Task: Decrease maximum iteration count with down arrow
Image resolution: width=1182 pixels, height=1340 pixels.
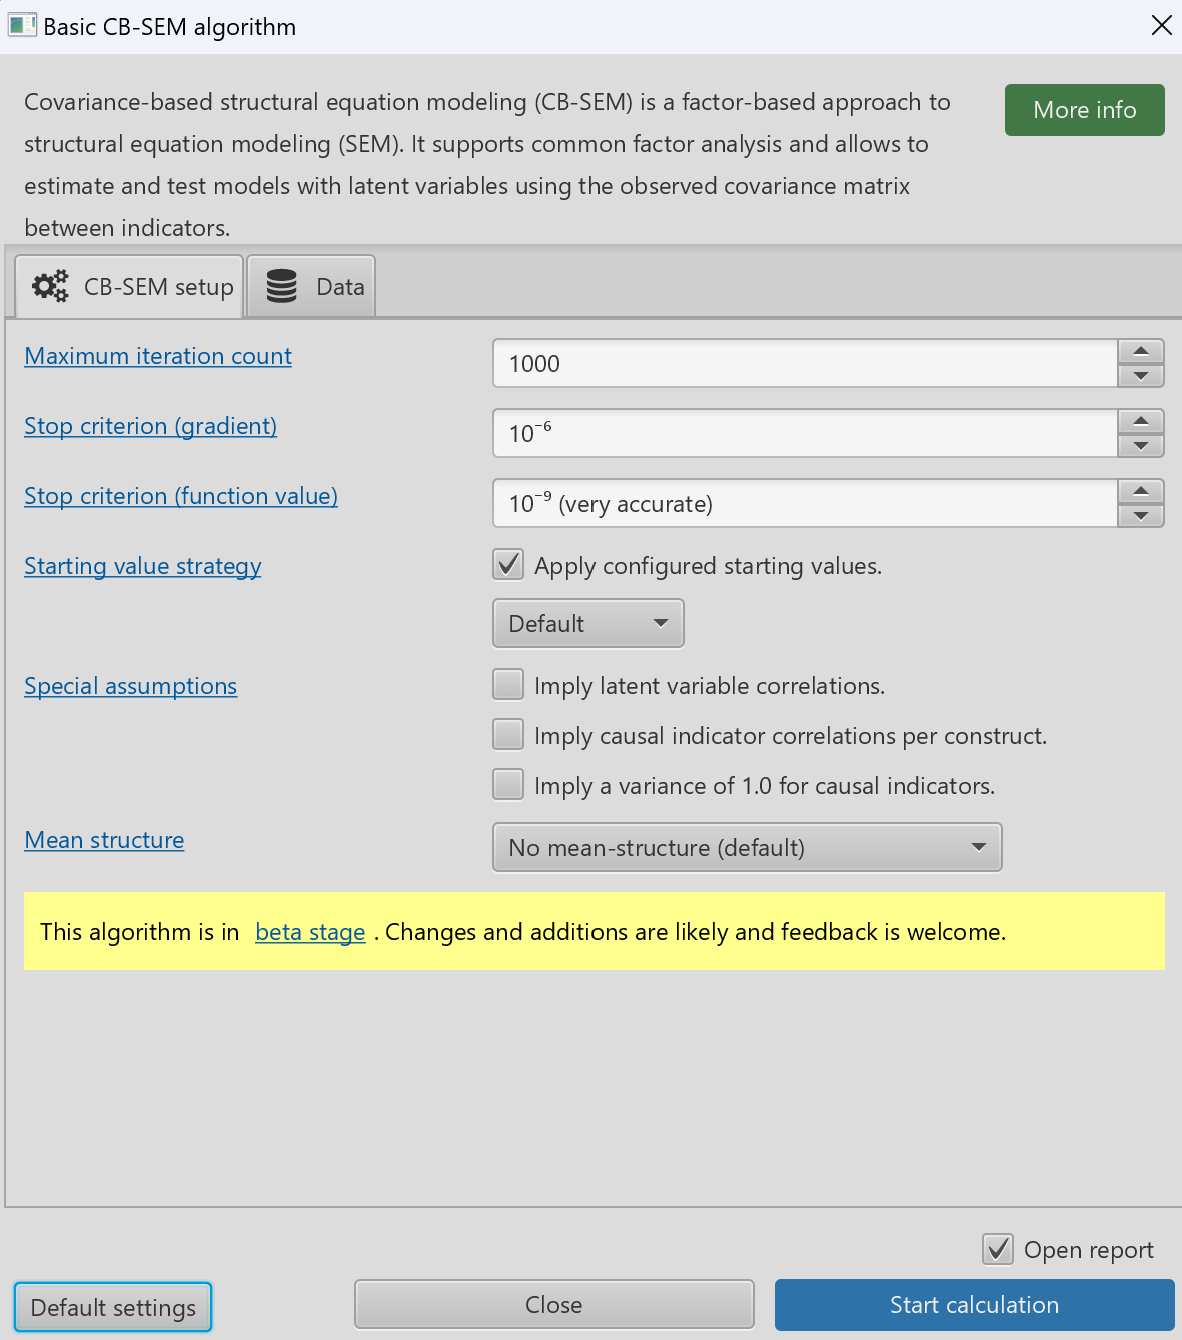Action: click(1140, 376)
